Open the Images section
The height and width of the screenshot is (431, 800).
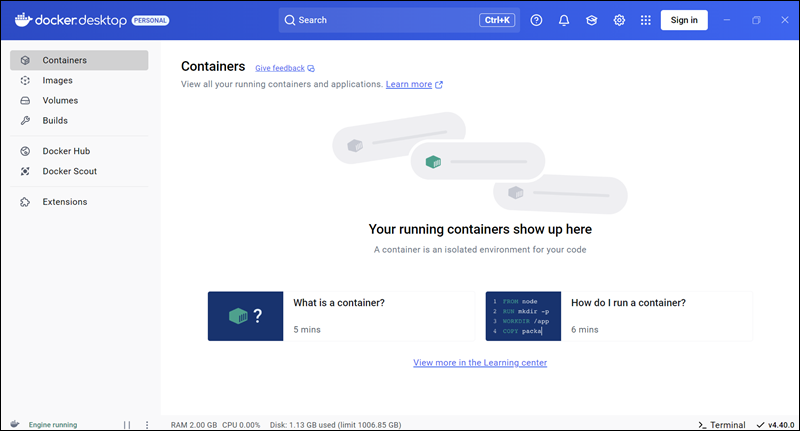pos(79,80)
